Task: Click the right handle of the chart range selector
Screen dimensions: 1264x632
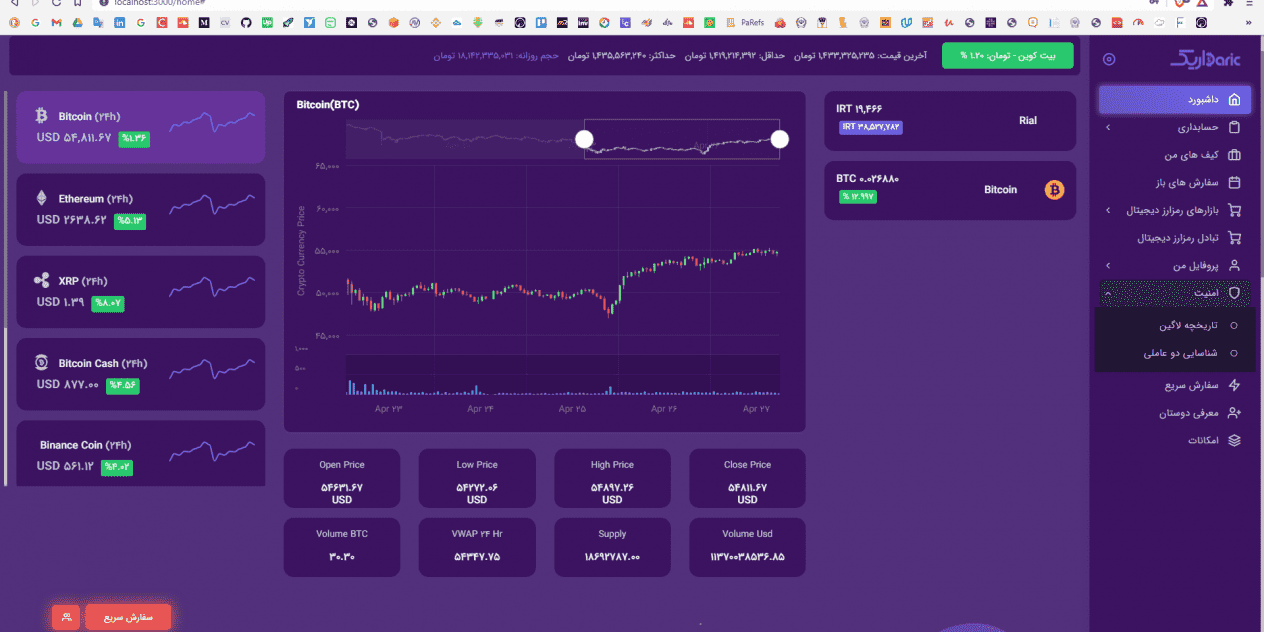Action: click(779, 139)
